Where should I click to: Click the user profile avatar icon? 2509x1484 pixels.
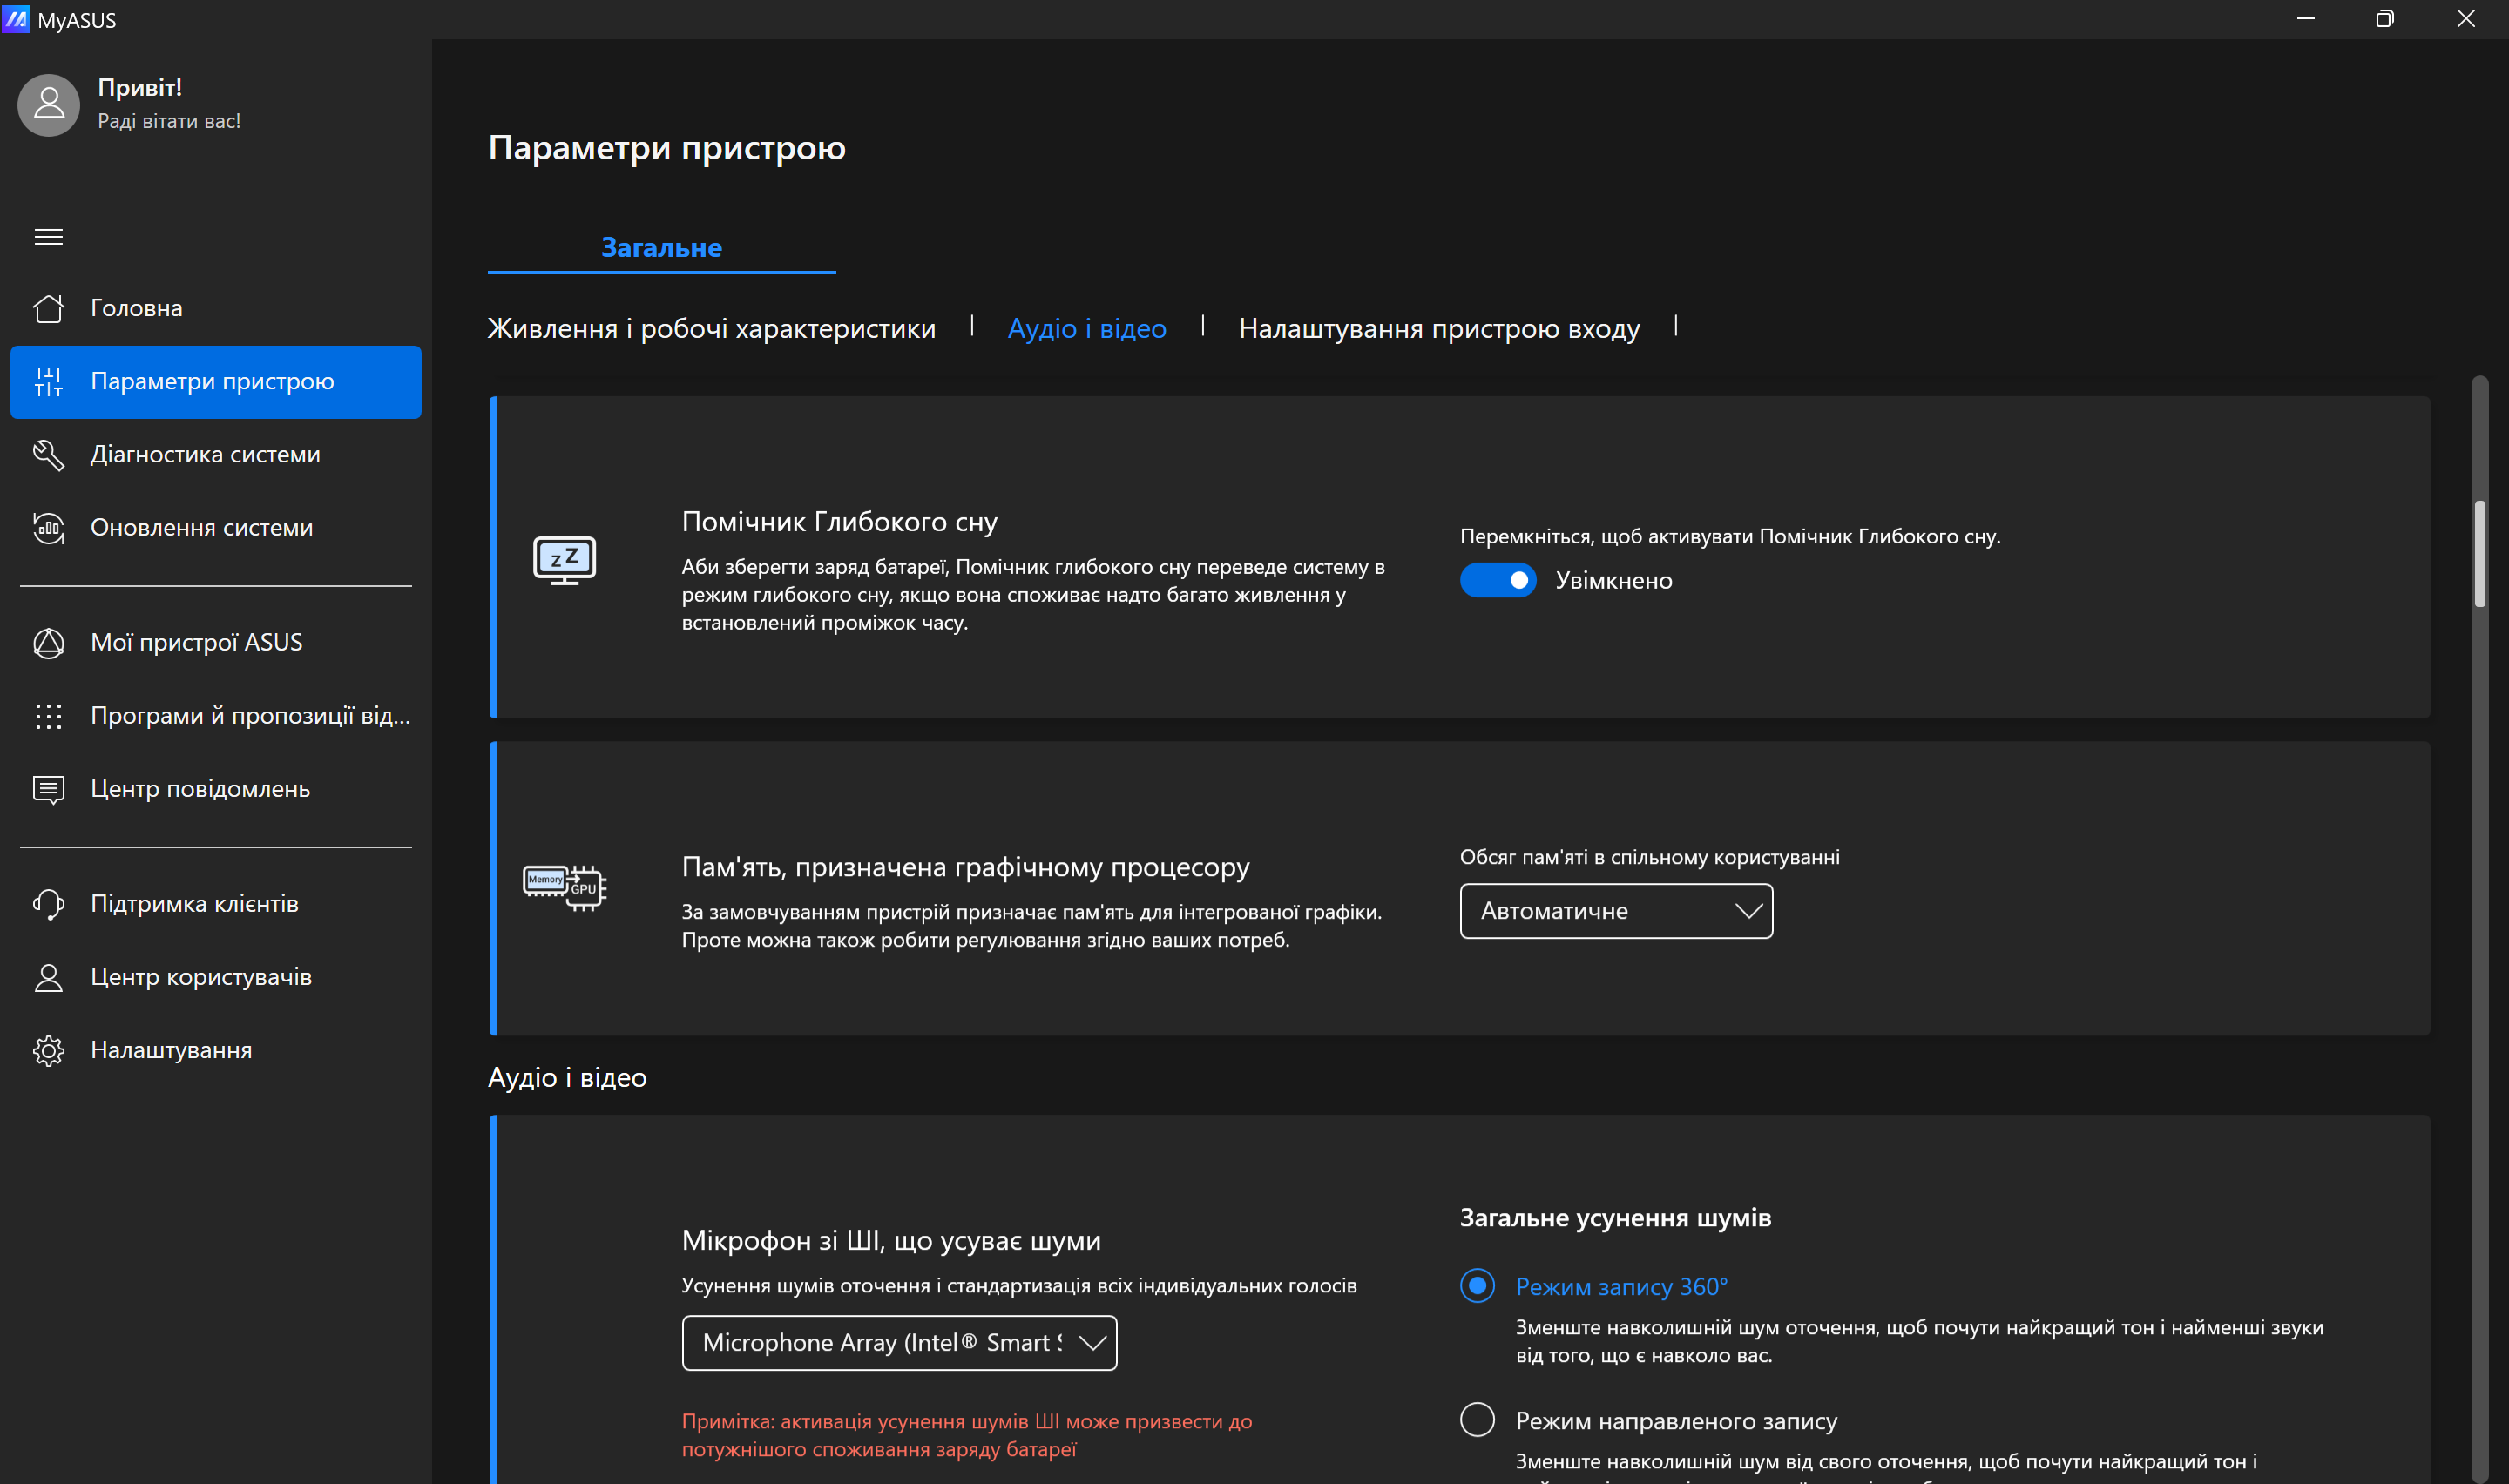(48, 104)
